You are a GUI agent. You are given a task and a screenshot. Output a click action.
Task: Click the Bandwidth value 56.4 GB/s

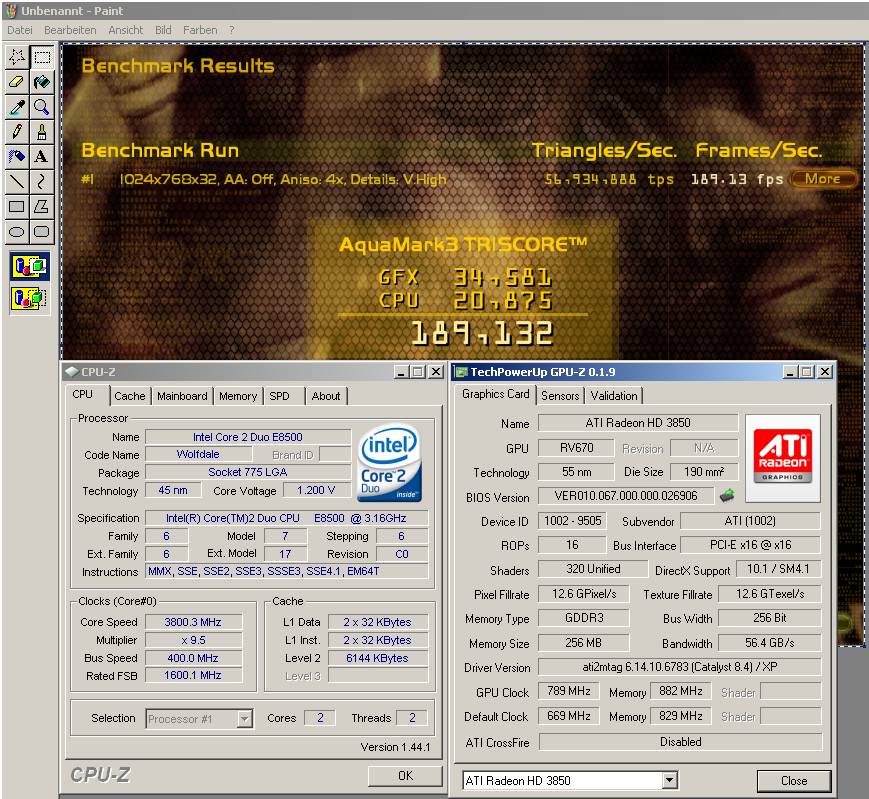[770, 643]
